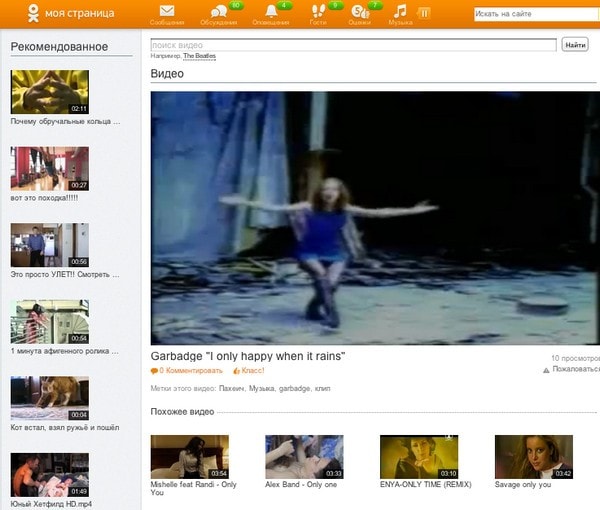
Task: Click title text Юный Хетфилд HD.mp4
Action: [x=51, y=504]
